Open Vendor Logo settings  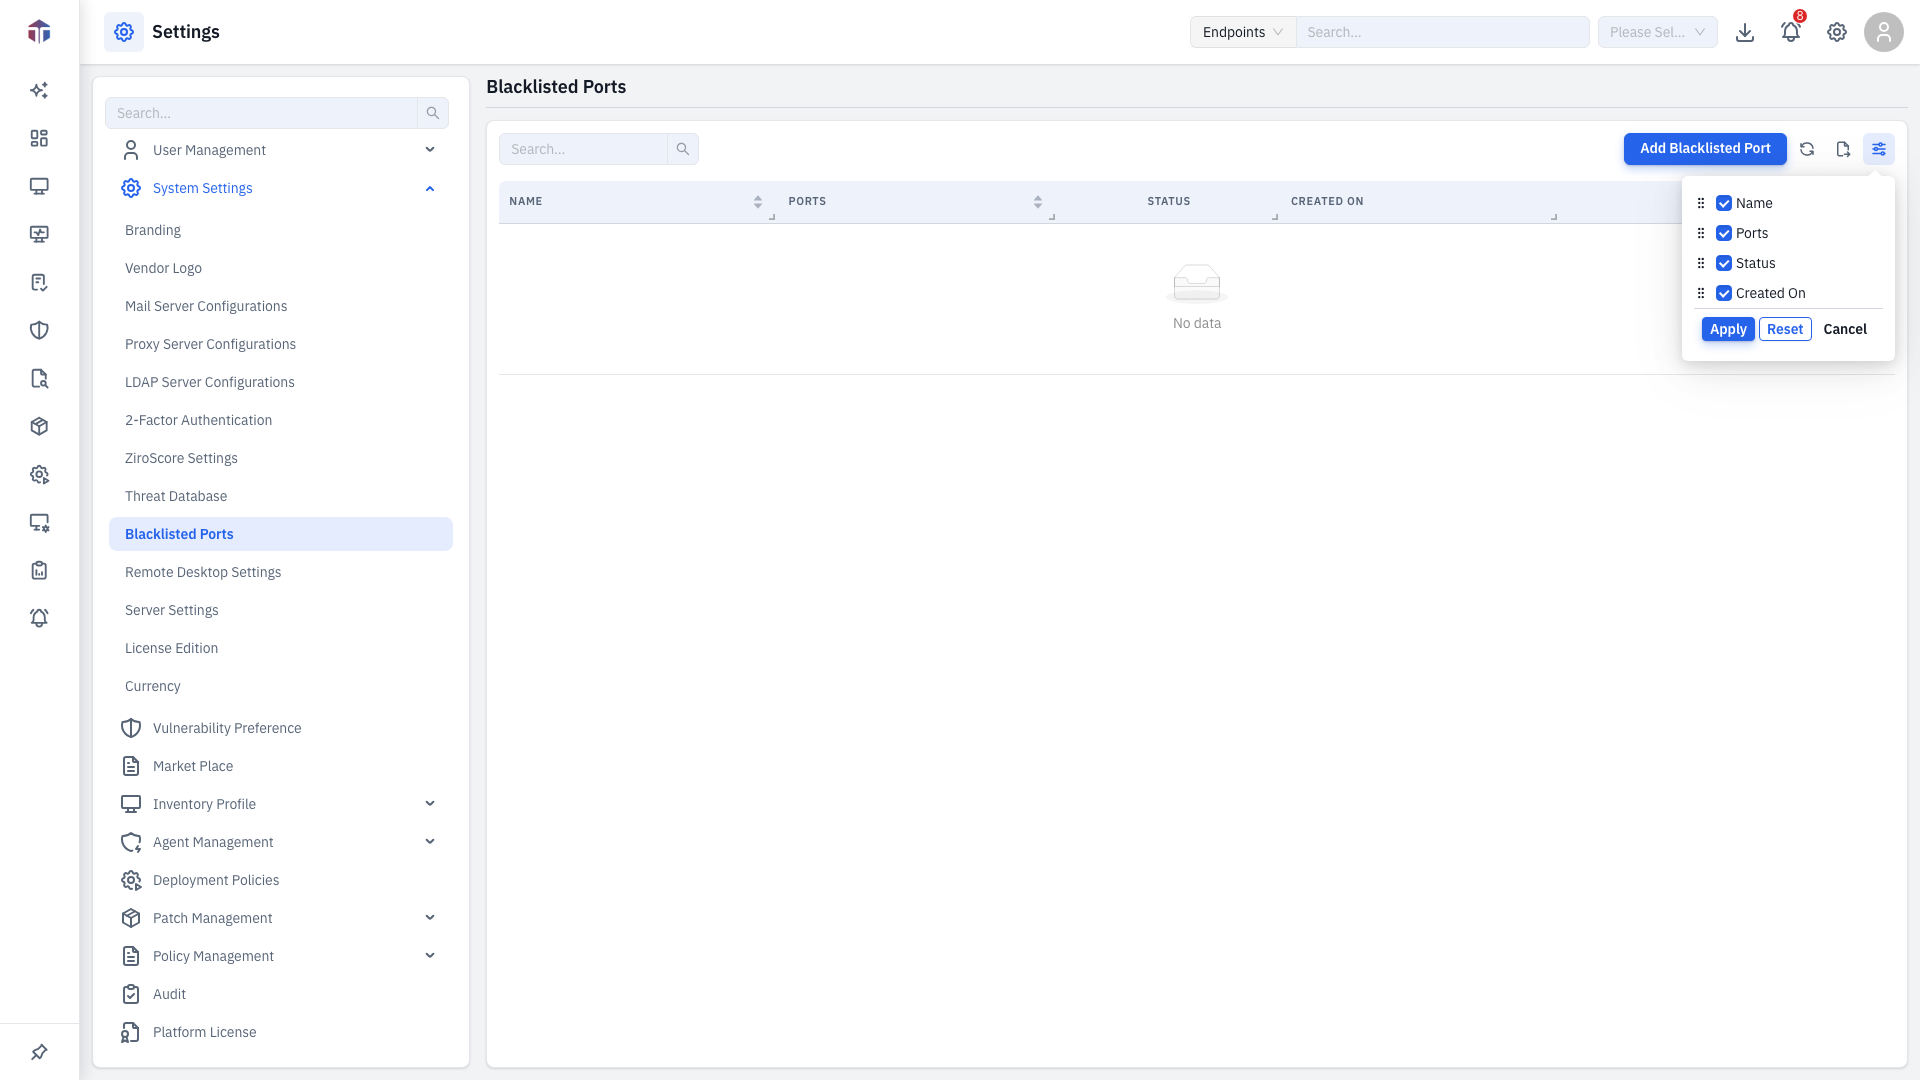[x=163, y=268]
